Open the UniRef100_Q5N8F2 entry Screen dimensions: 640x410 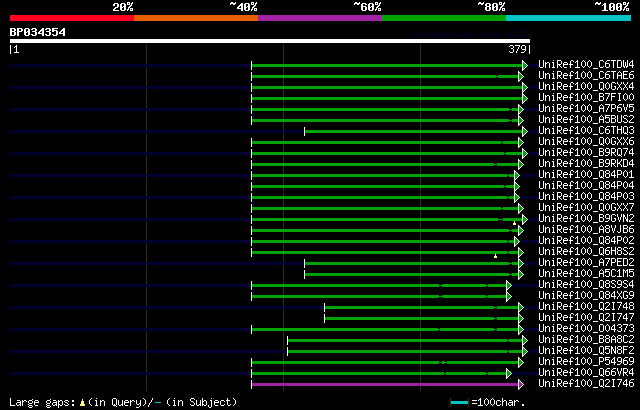(586, 351)
